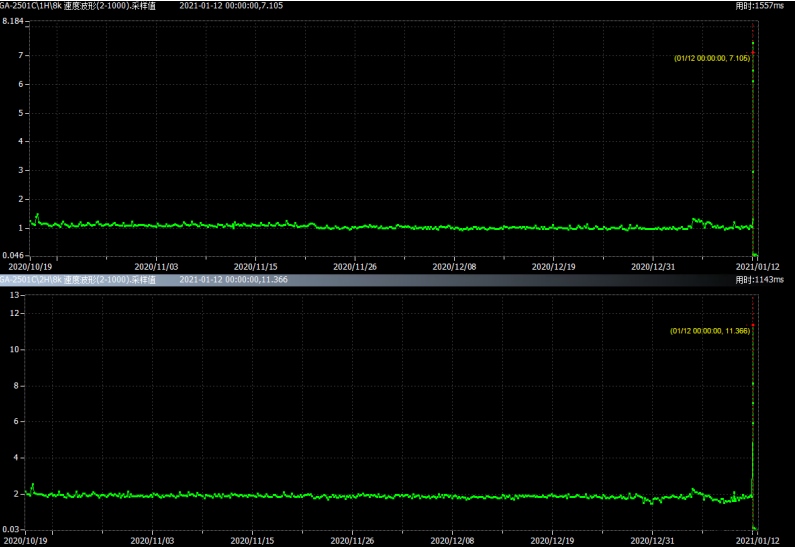
Task: Click the 2020/11/26 date on lower chart
Action: pos(355,541)
